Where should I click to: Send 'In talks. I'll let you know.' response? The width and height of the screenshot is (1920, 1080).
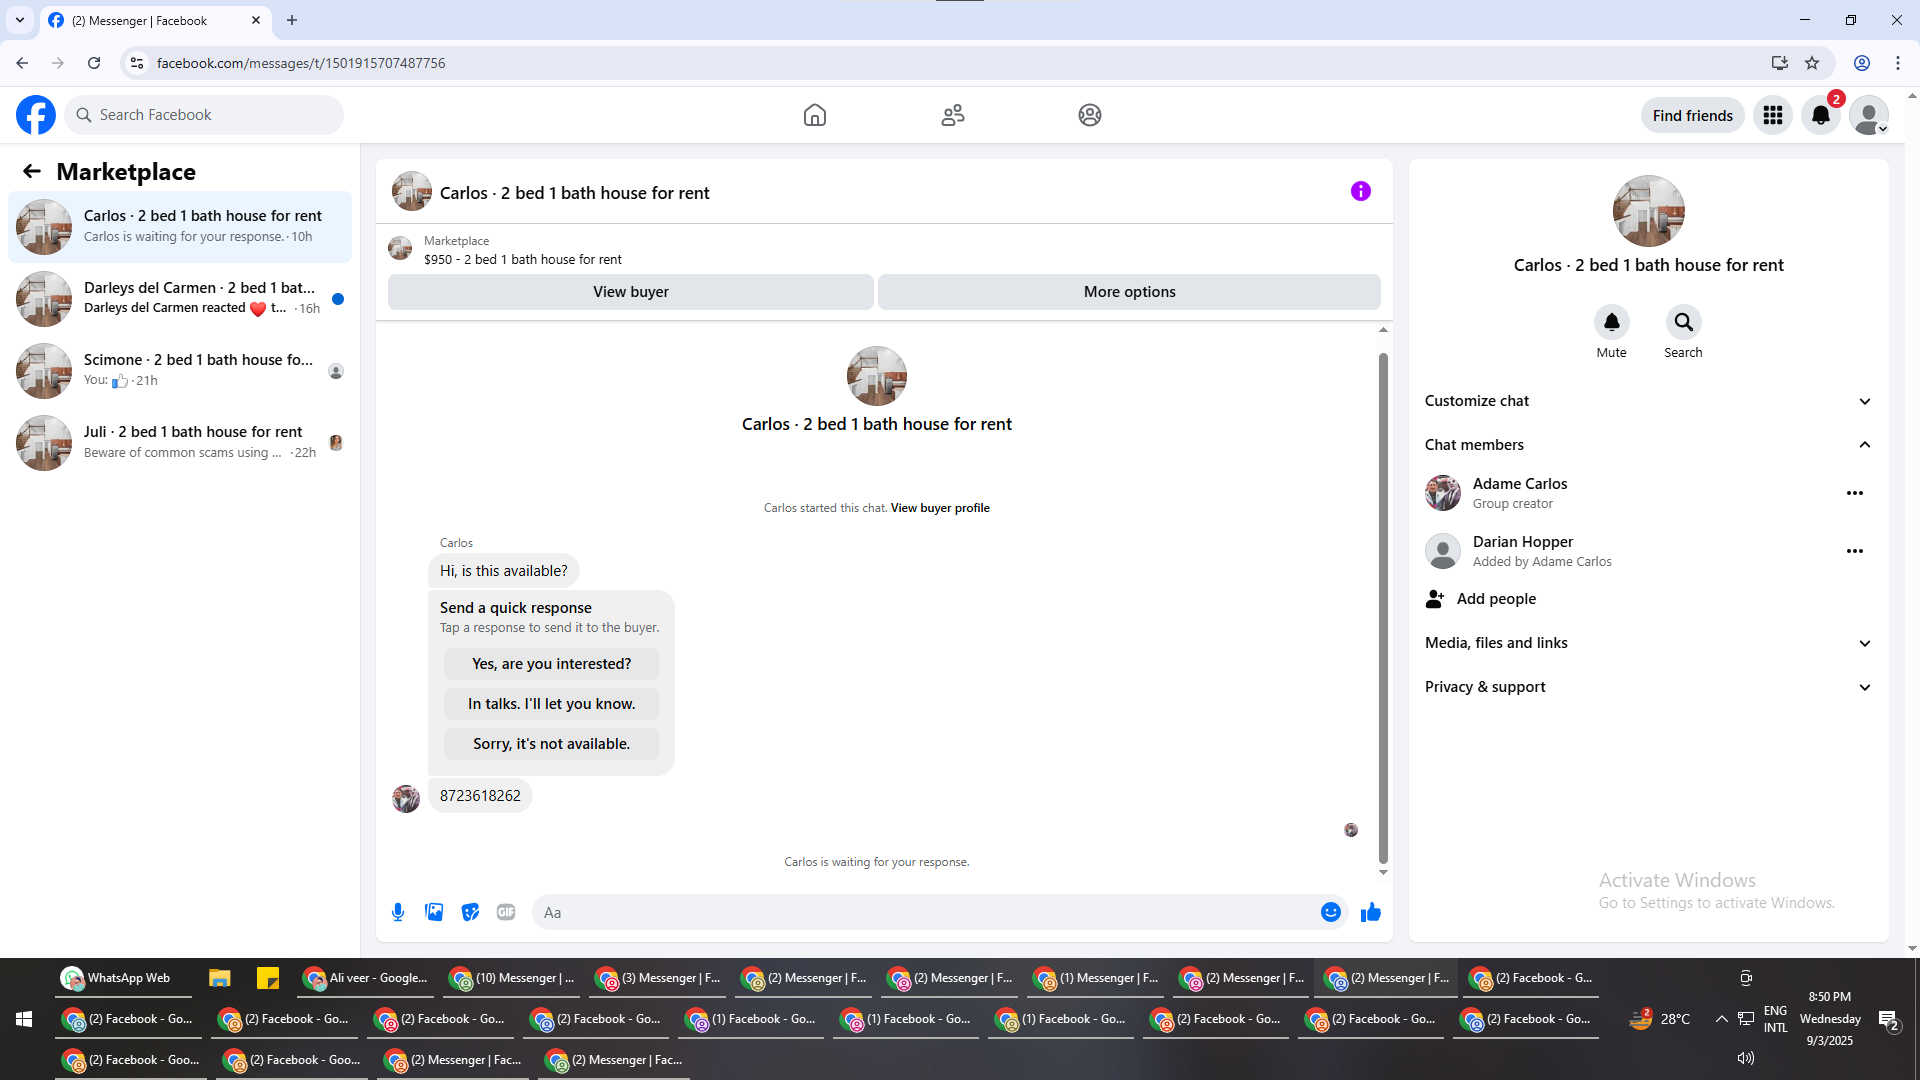[552, 704]
